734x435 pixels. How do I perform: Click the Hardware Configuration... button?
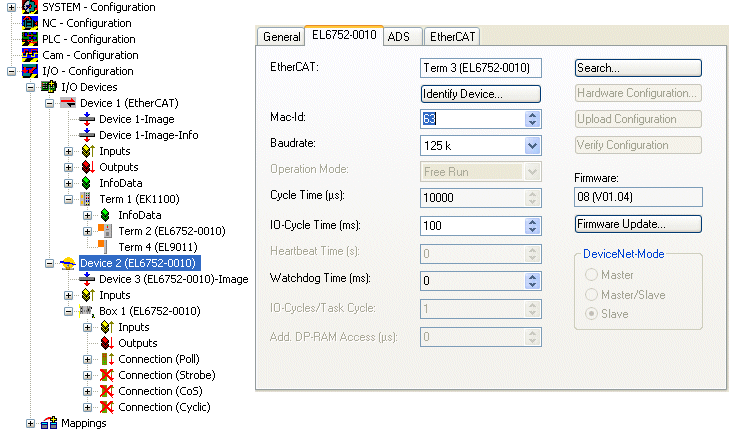point(638,93)
